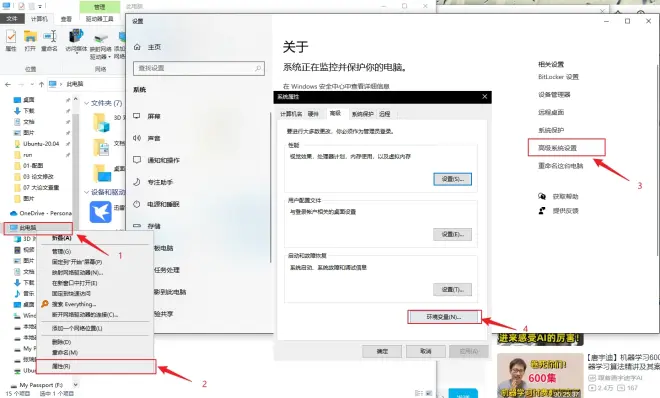Select Ubuntu-20.04 in Quick access
This screenshot has height=398, width=660.
(41, 143)
